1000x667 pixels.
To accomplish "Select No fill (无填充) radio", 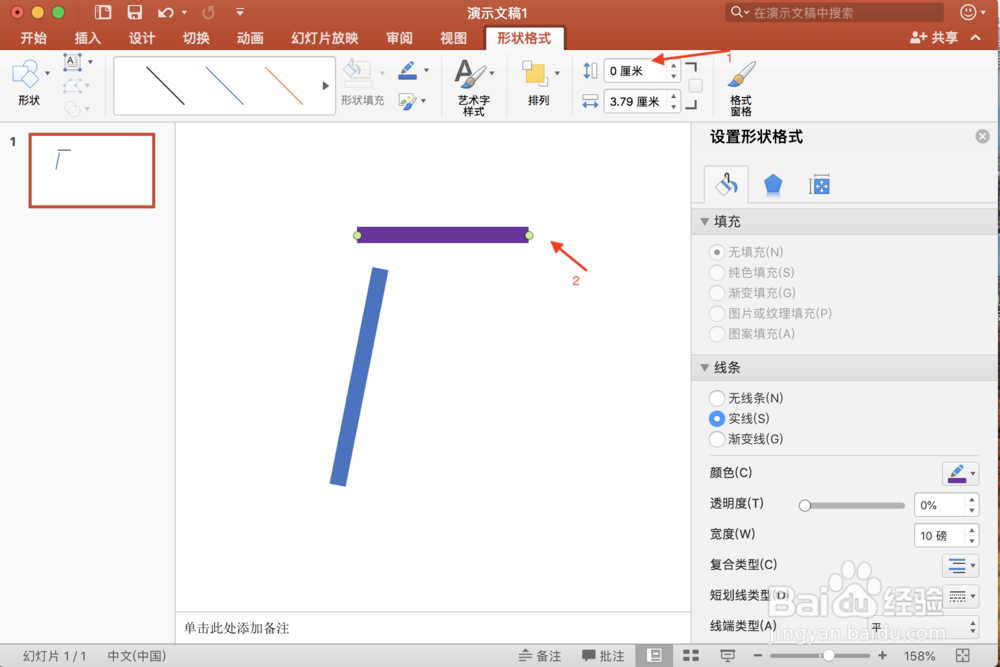I will [717, 252].
